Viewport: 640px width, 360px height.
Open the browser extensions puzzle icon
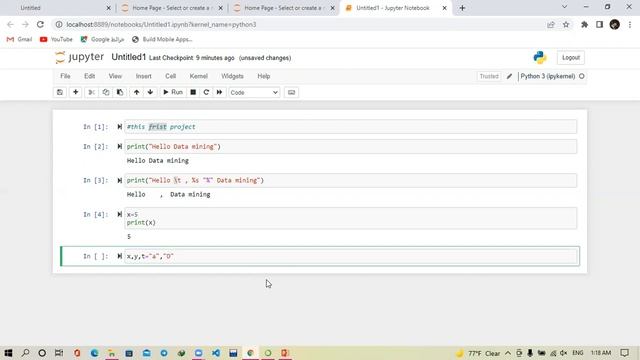(584, 24)
